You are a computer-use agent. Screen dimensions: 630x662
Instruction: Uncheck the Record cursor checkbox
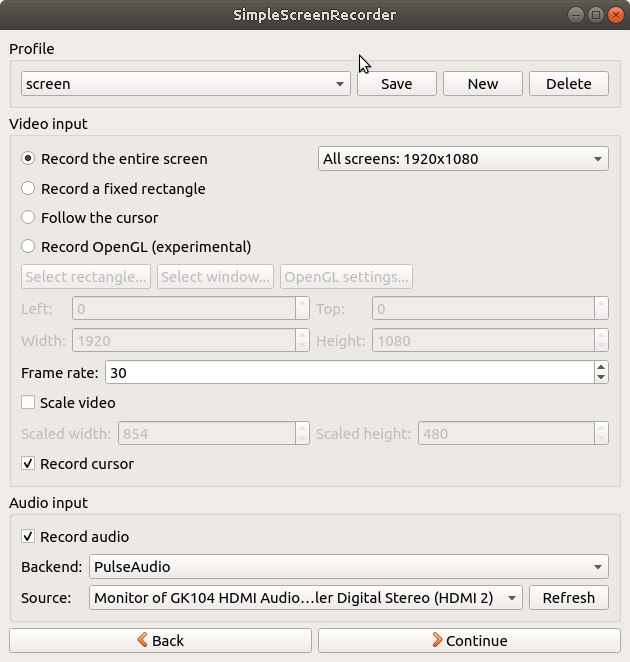click(28, 464)
